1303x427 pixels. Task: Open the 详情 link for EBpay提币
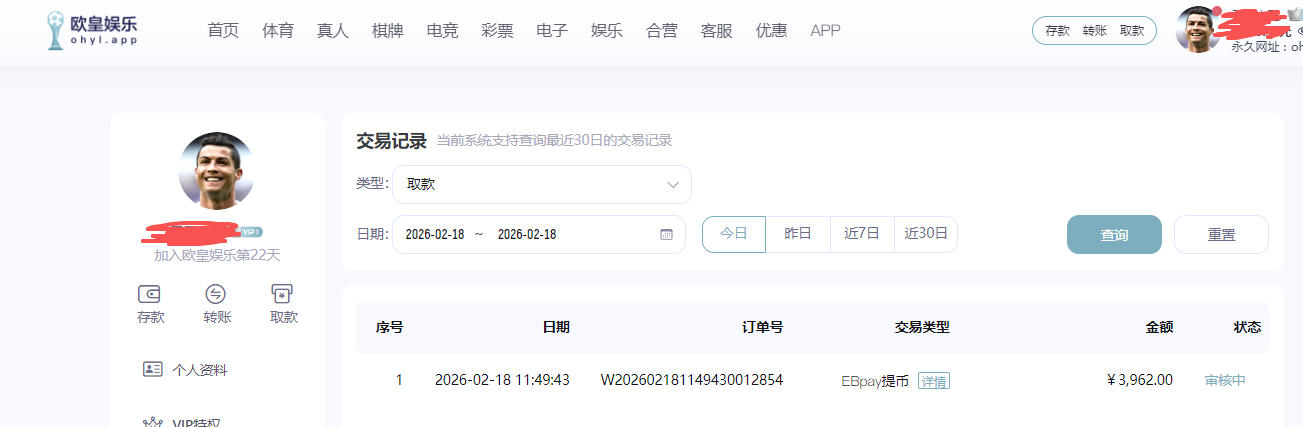934,381
